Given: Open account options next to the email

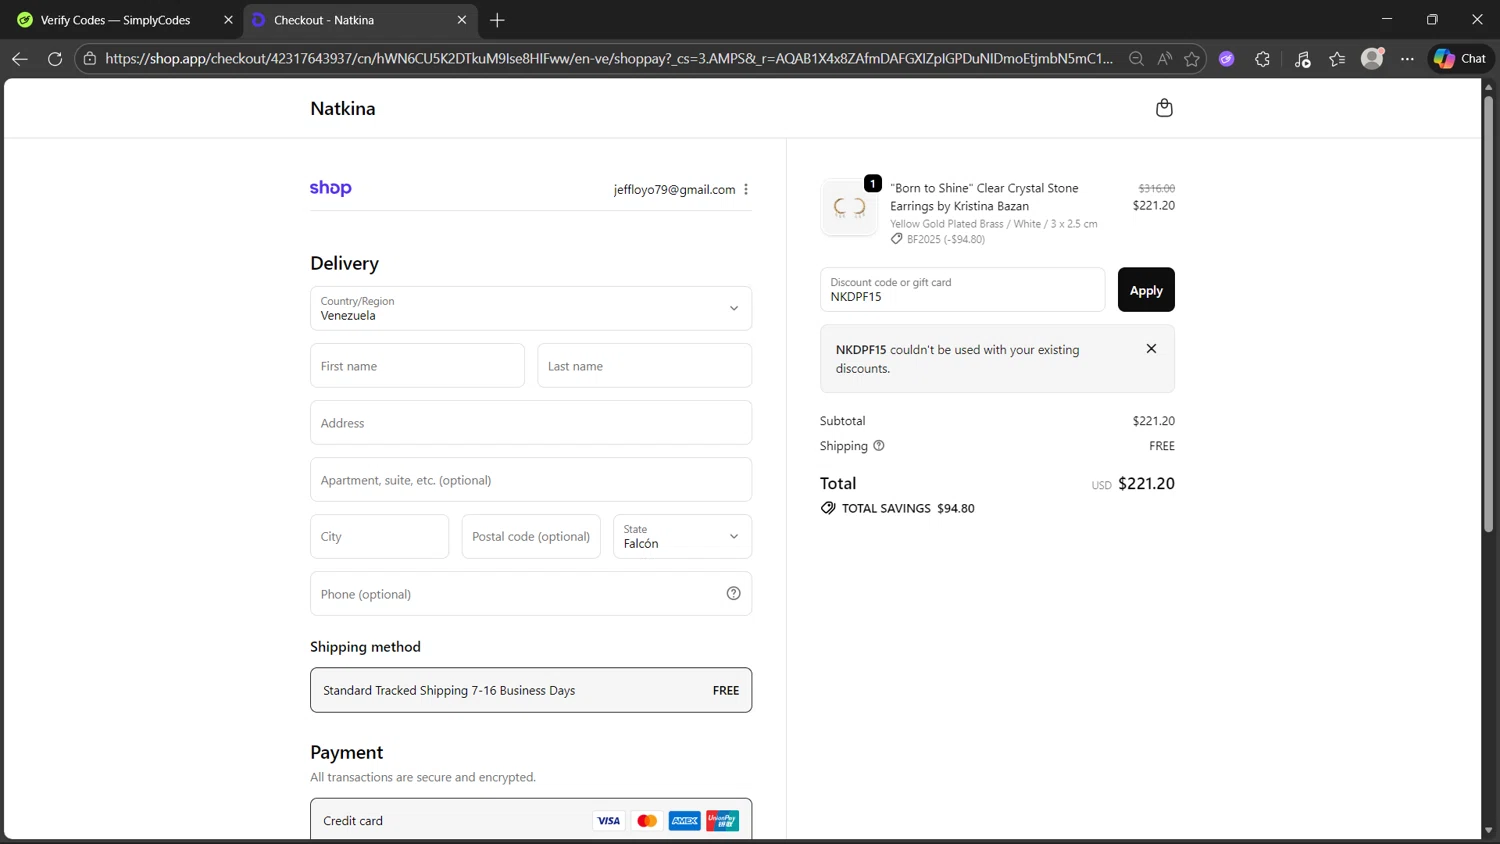Looking at the screenshot, I should tap(746, 189).
